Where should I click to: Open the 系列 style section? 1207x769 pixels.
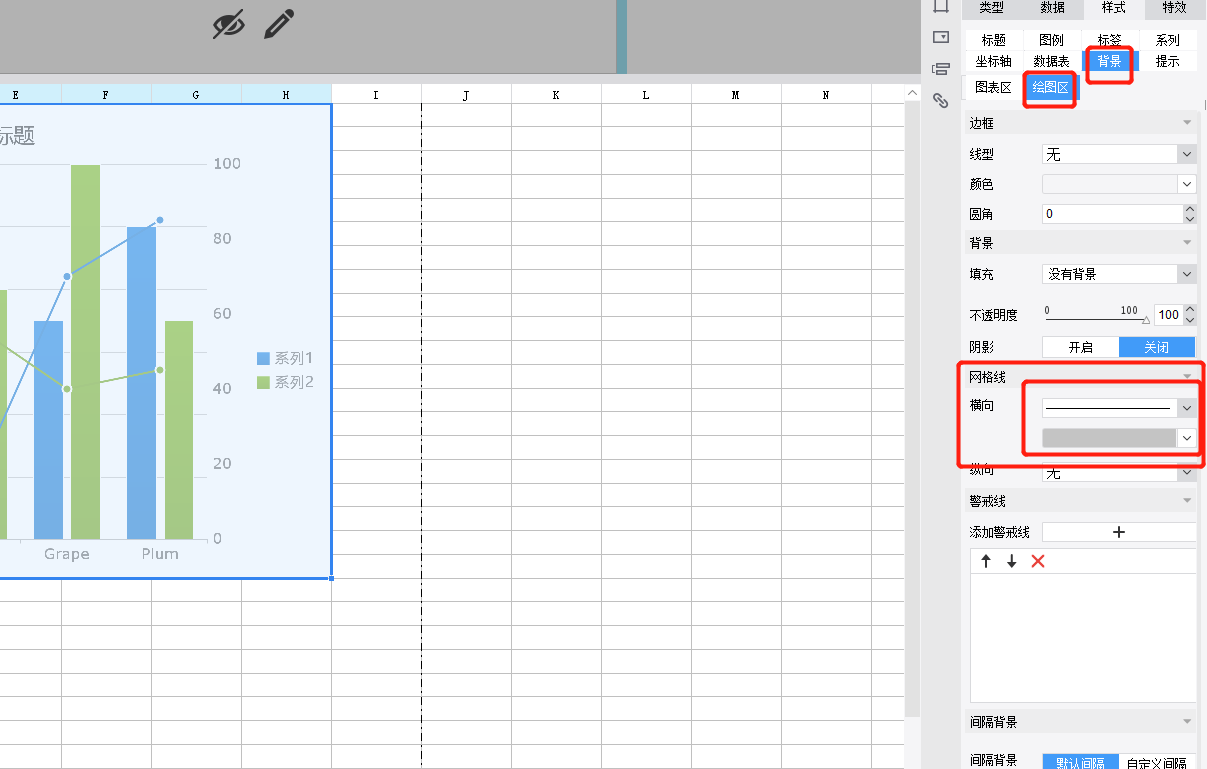(1168, 40)
